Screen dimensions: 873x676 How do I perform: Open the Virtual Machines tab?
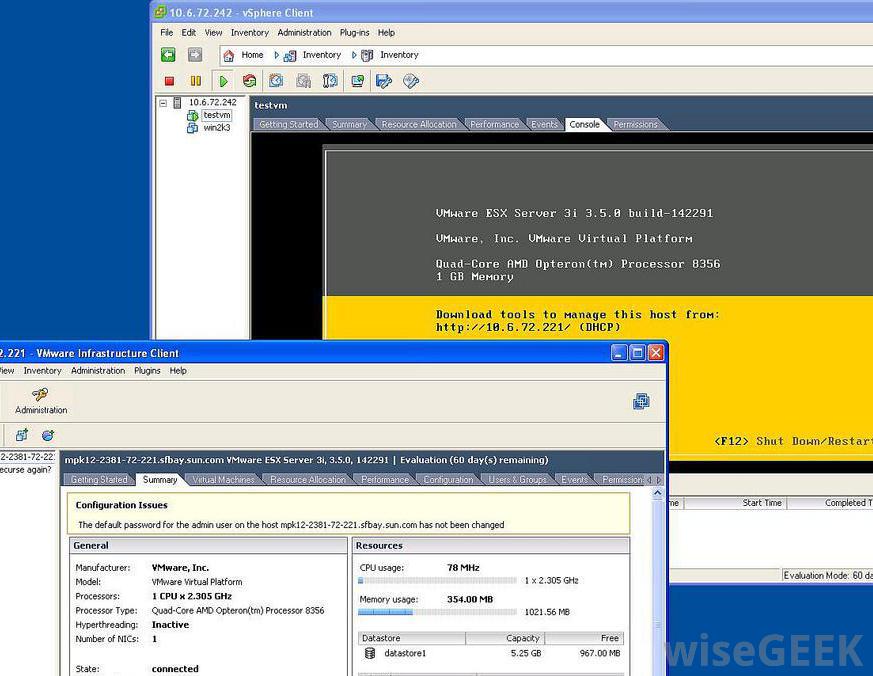[x=223, y=480]
